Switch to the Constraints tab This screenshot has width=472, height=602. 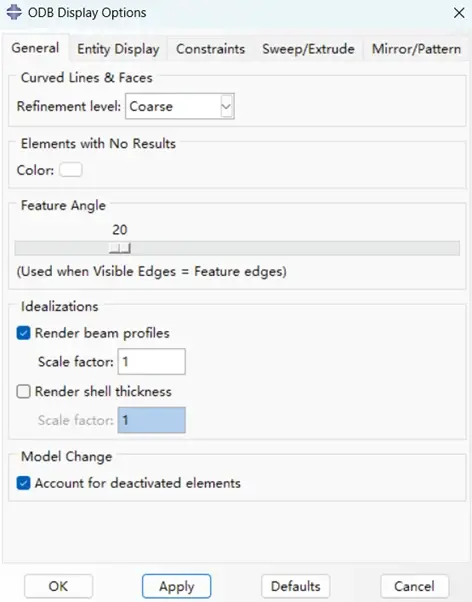(210, 49)
